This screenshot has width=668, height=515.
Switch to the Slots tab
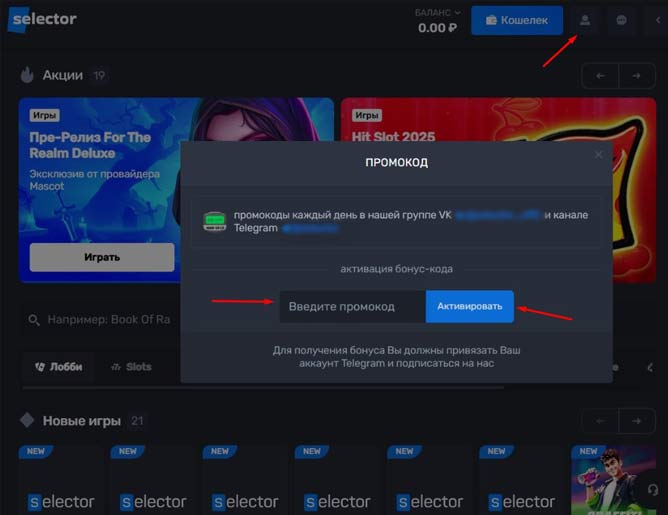[x=131, y=367]
